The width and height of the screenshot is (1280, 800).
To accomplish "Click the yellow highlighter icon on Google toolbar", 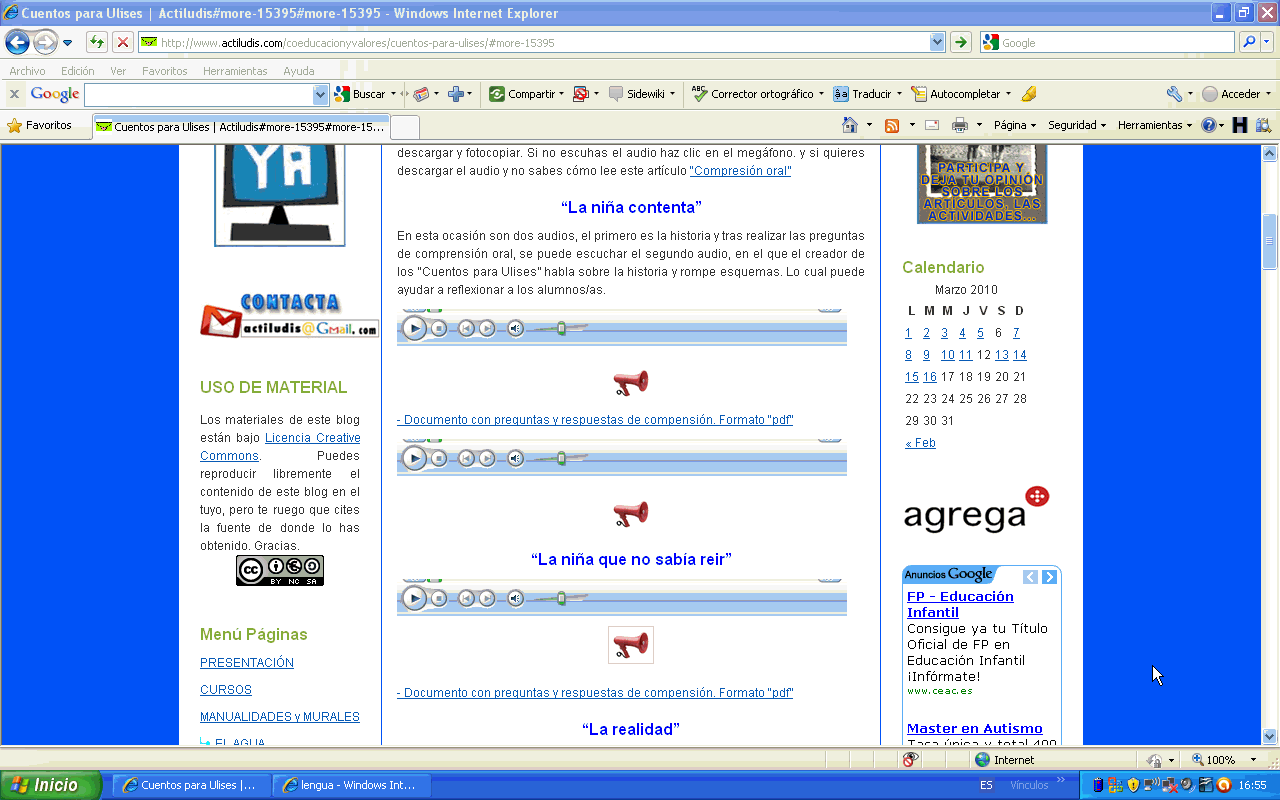I will pos(1029,94).
